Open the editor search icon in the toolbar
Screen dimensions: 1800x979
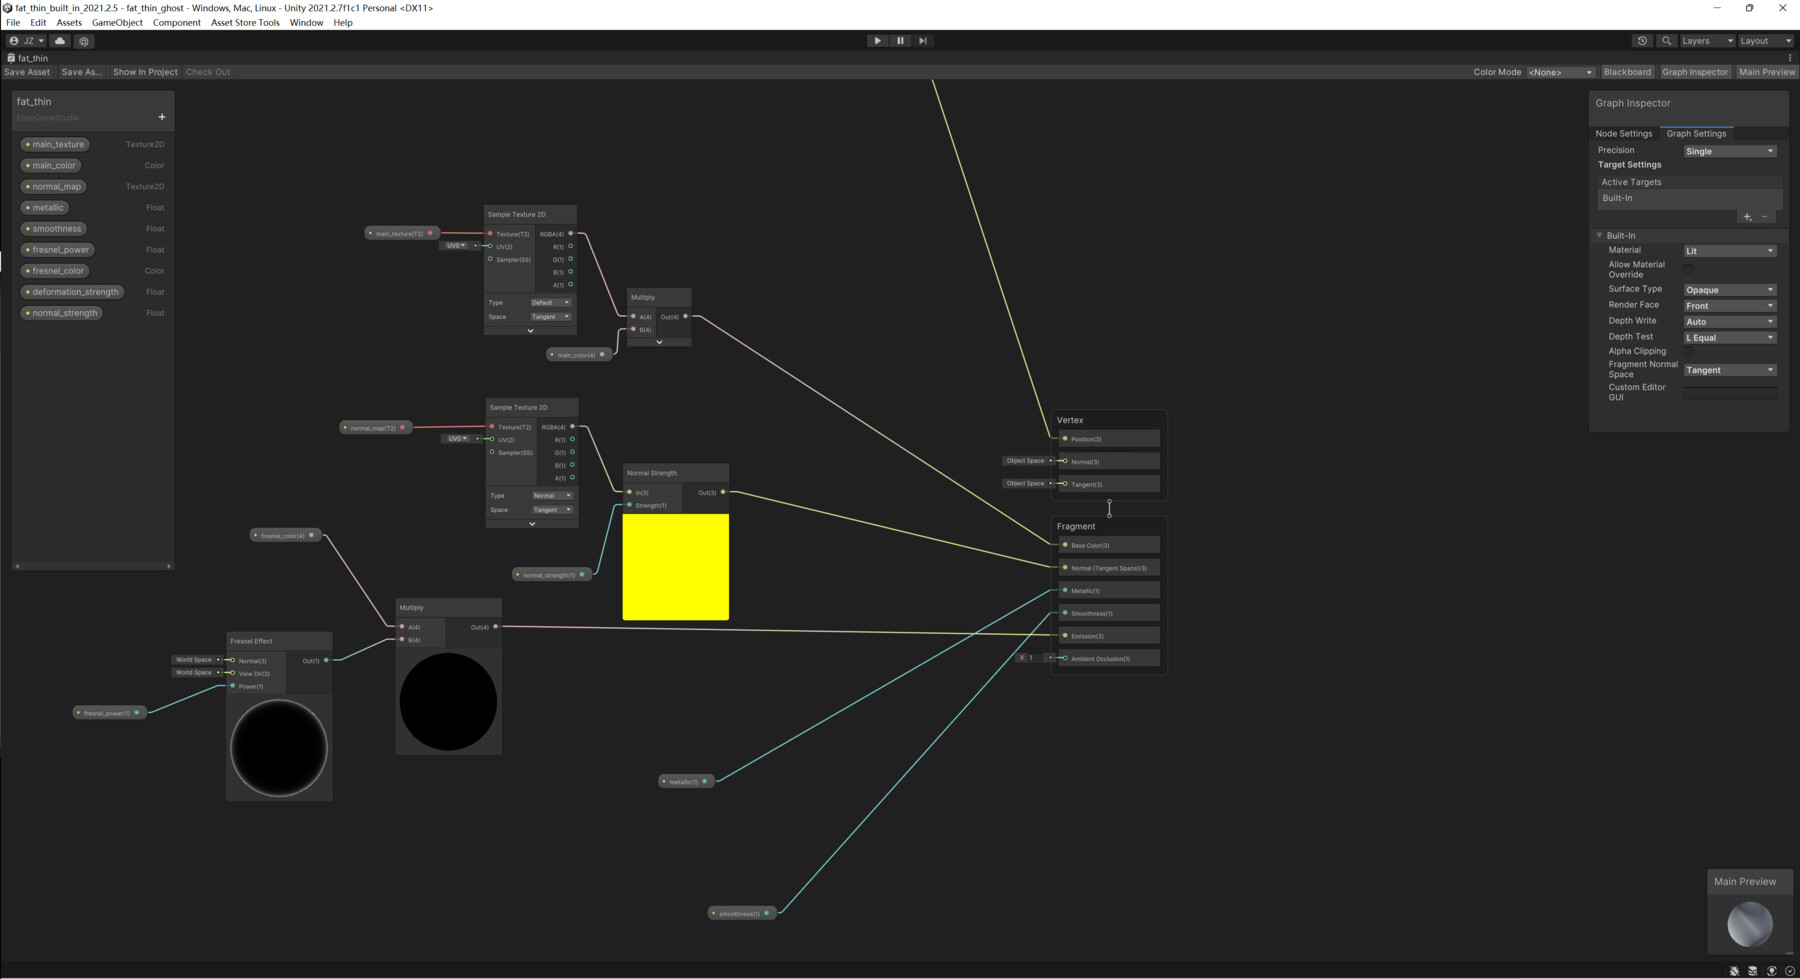click(1666, 41)
